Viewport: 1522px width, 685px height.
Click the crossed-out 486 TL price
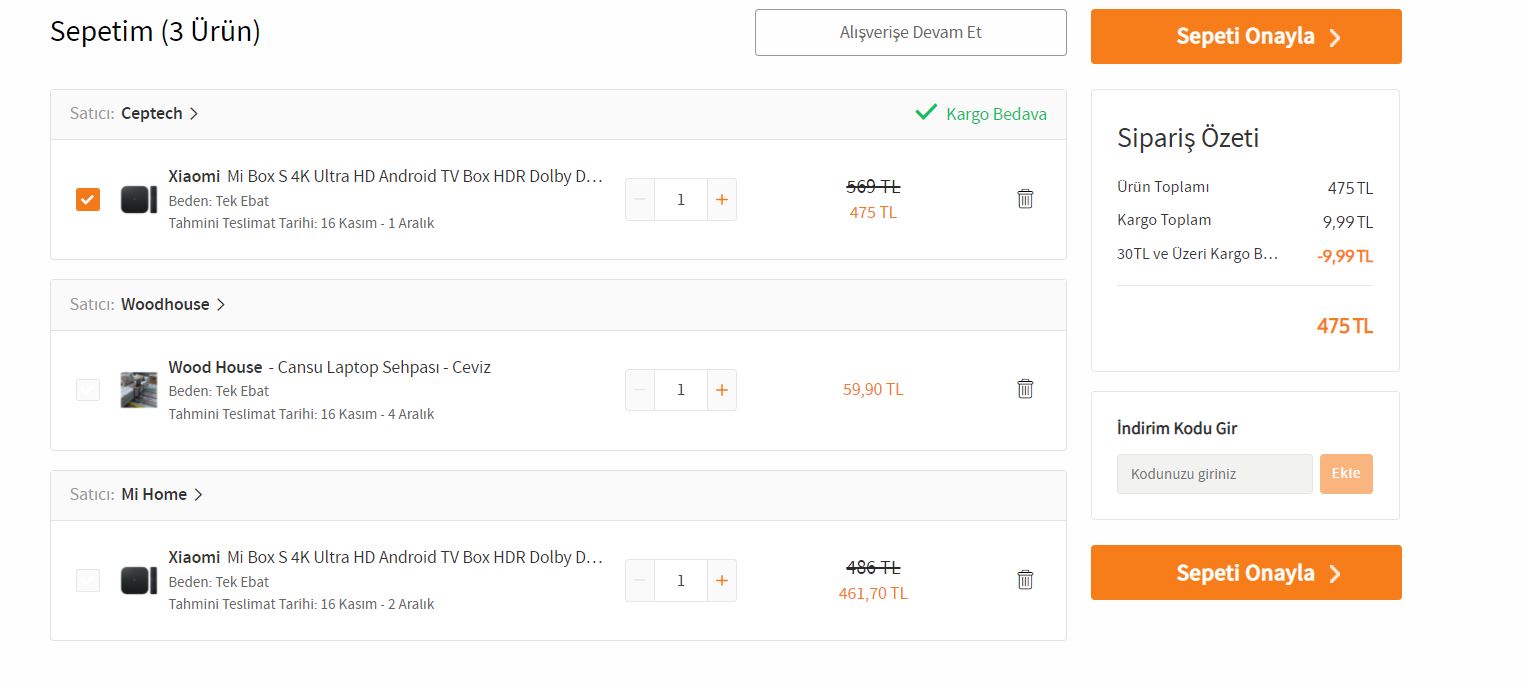point(873,567)
